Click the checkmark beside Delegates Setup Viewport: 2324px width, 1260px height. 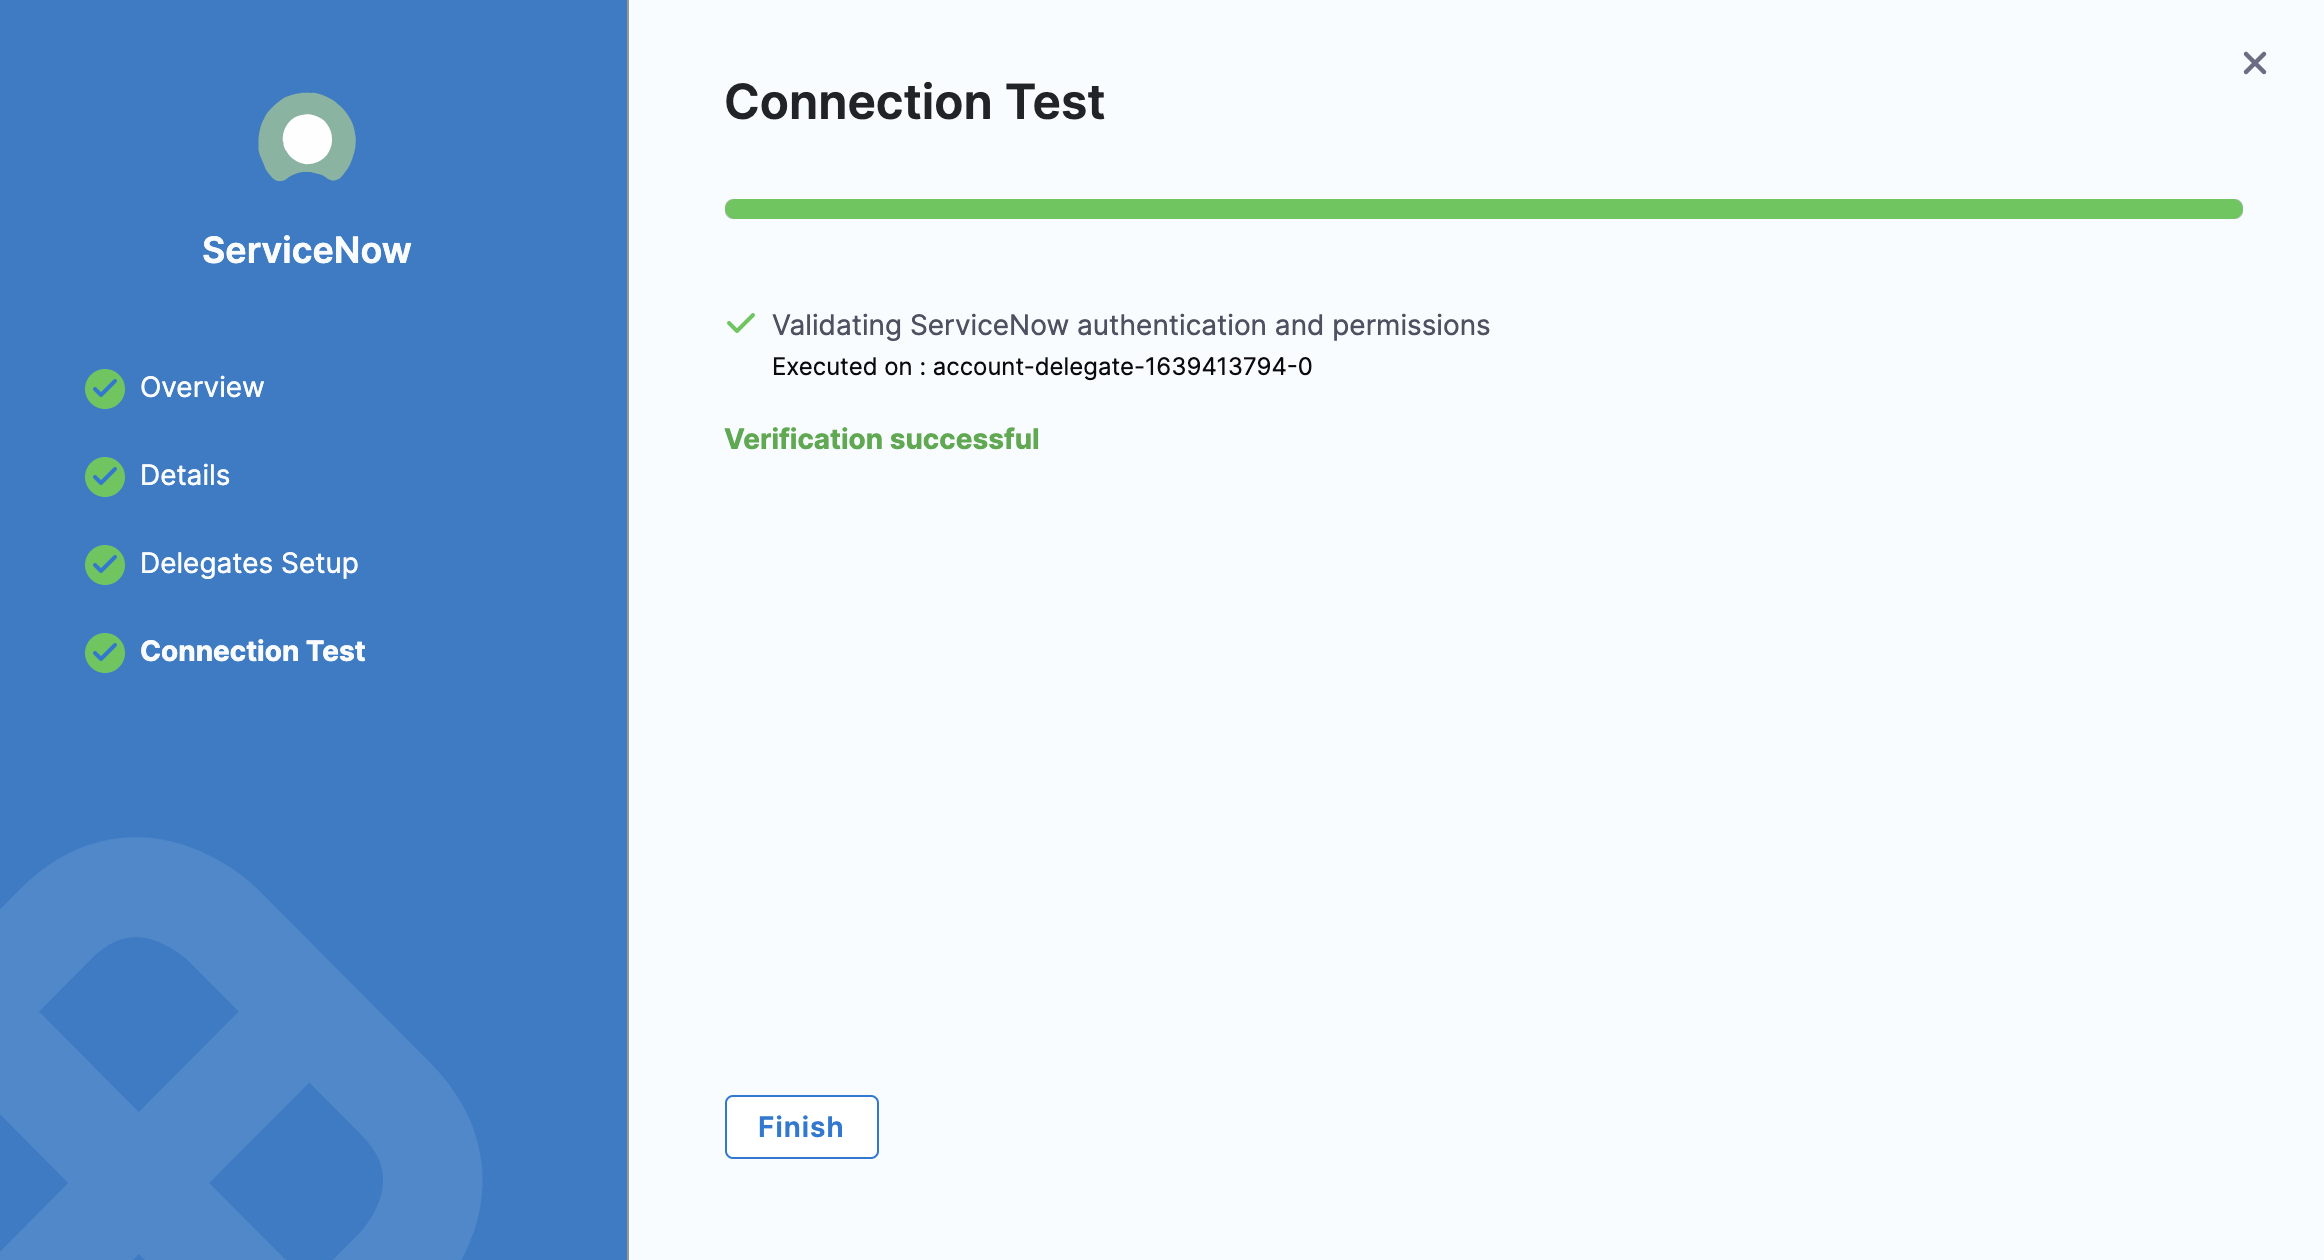pos(105,564)
